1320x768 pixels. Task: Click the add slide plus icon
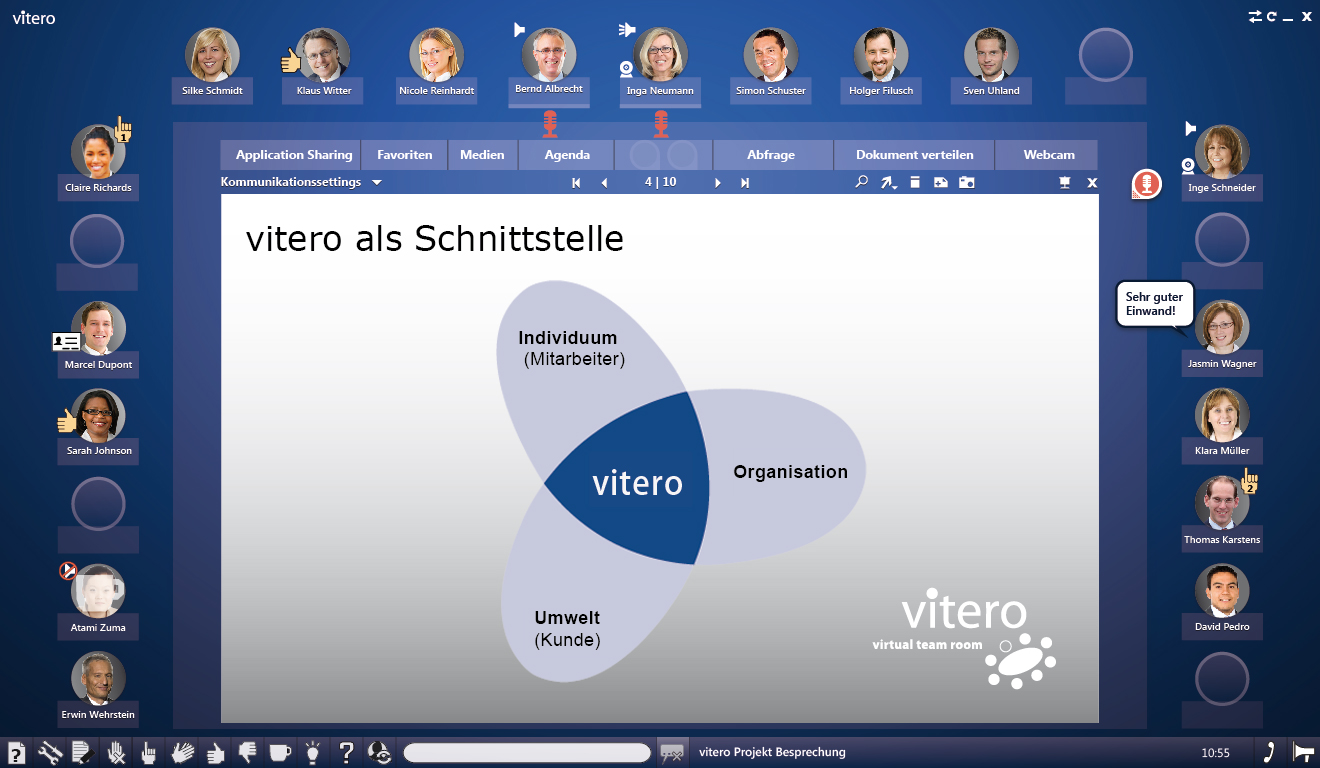coord(940,182)
